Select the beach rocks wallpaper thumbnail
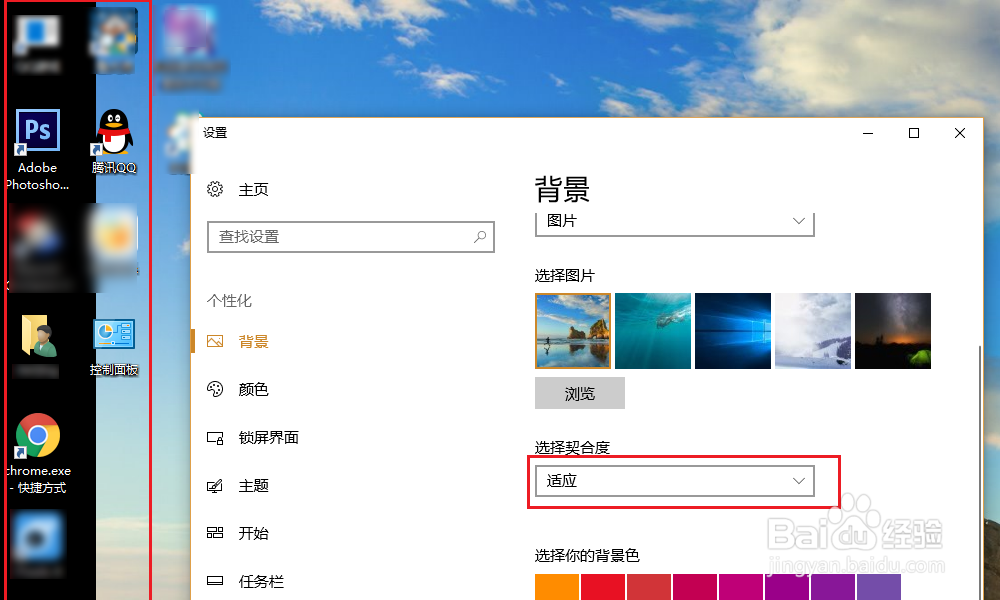The height and width of the screenshot is (600, 1000). coord(573,331)
